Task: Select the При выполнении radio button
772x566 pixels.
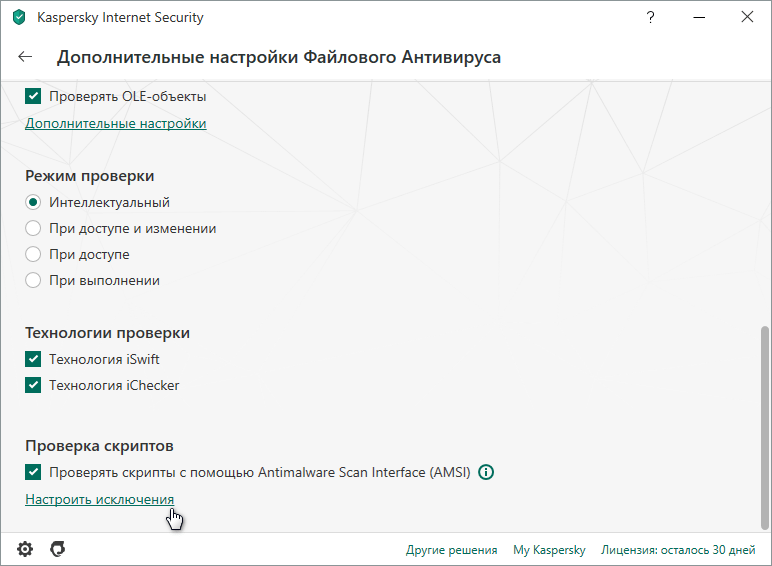Action: (33, 281)
